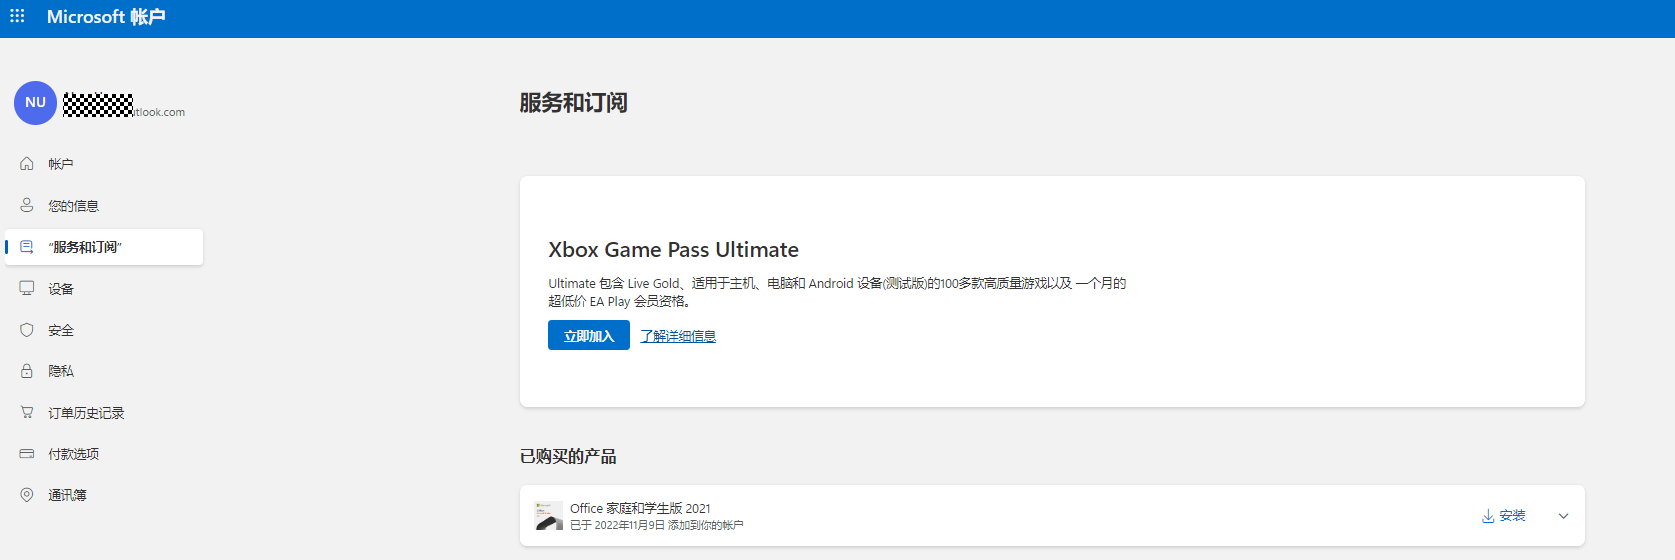Image resolution: width=1675 pixels, height=560 pixels.
Task: Select "服务和订阅" sidebar entry
Action: [104, 247]
